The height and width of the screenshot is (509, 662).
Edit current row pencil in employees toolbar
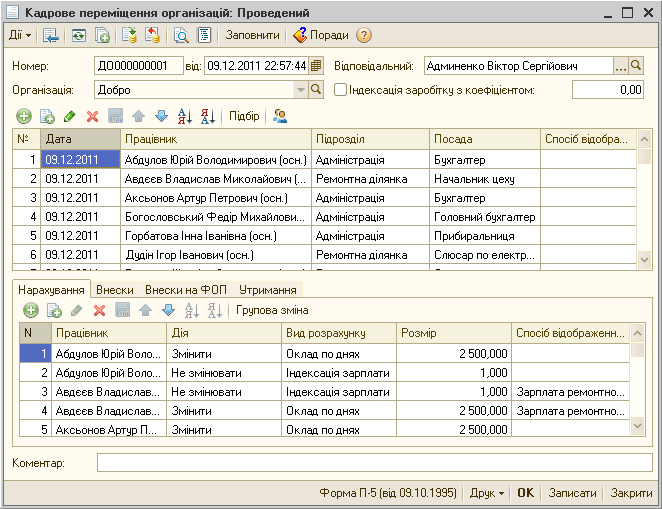tap(70, 116)
